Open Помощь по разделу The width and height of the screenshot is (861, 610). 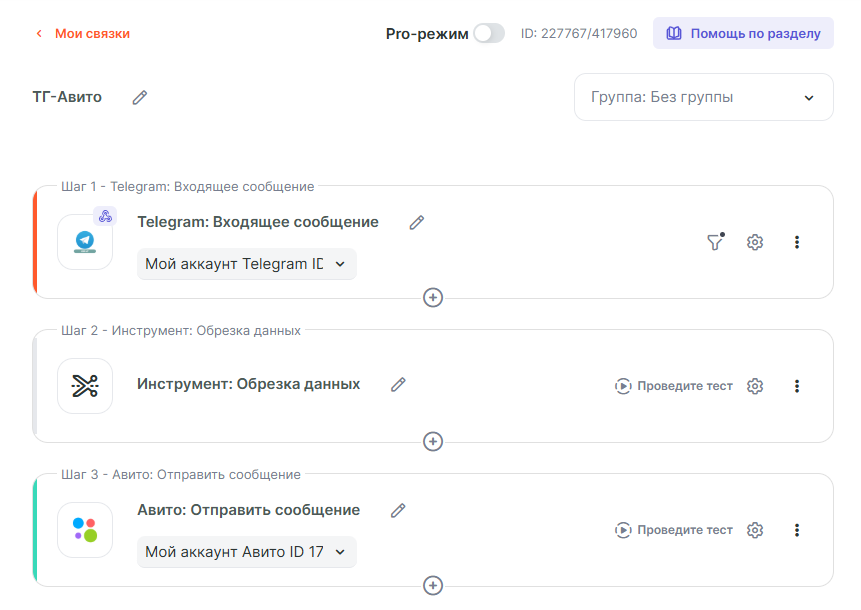(743, 33)
